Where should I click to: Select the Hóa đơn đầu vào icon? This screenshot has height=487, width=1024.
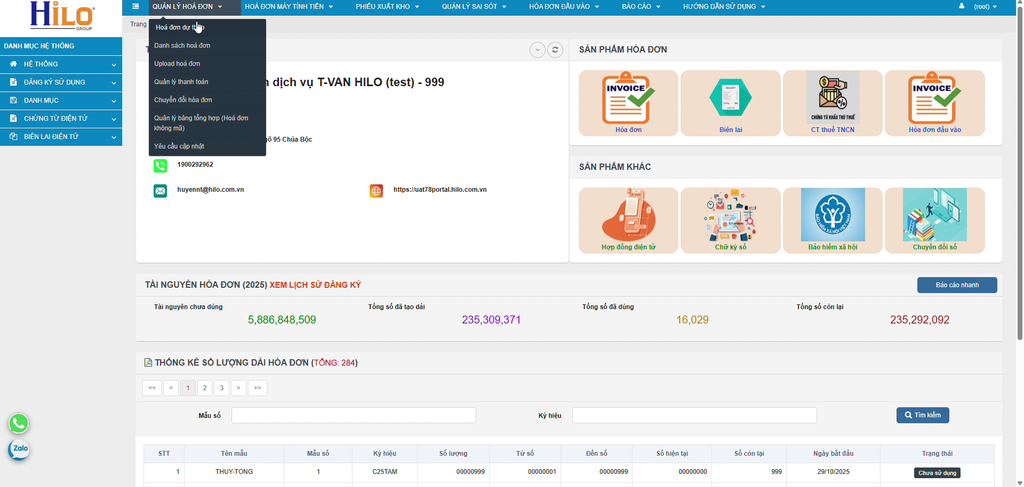934,102
